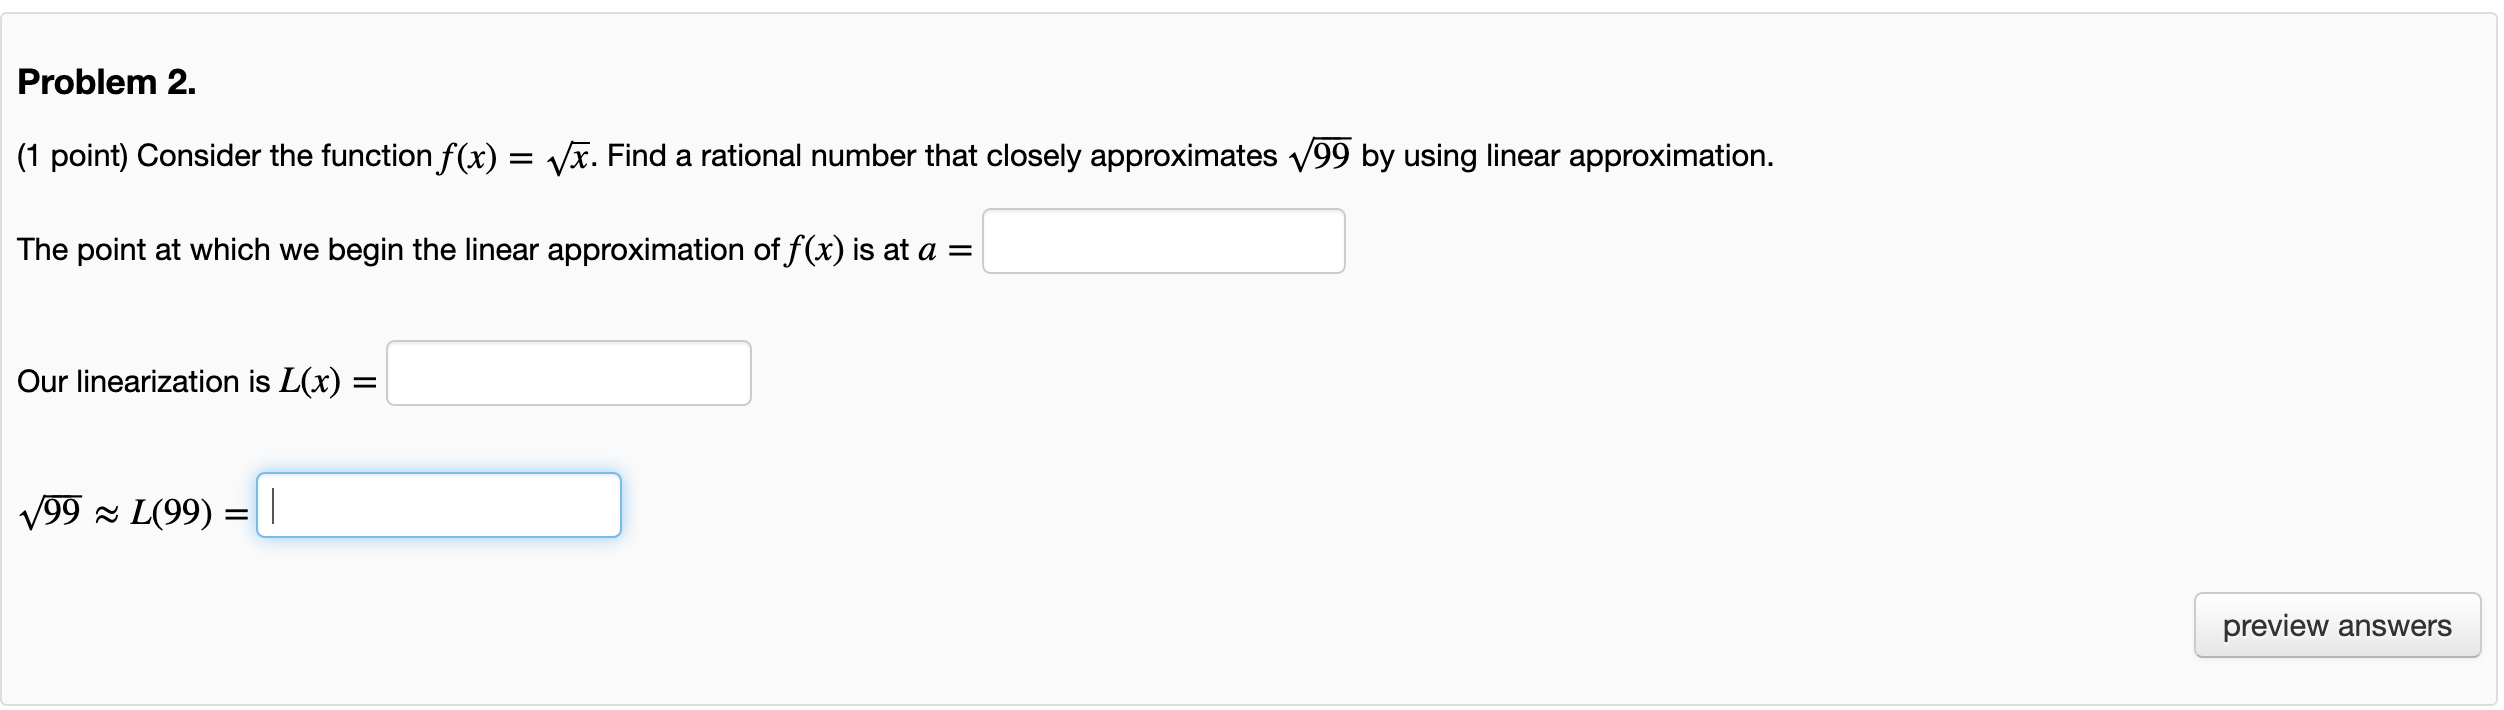Click the words 'closely approximates'
The image size is (2504, 710).
point(1131,156)
